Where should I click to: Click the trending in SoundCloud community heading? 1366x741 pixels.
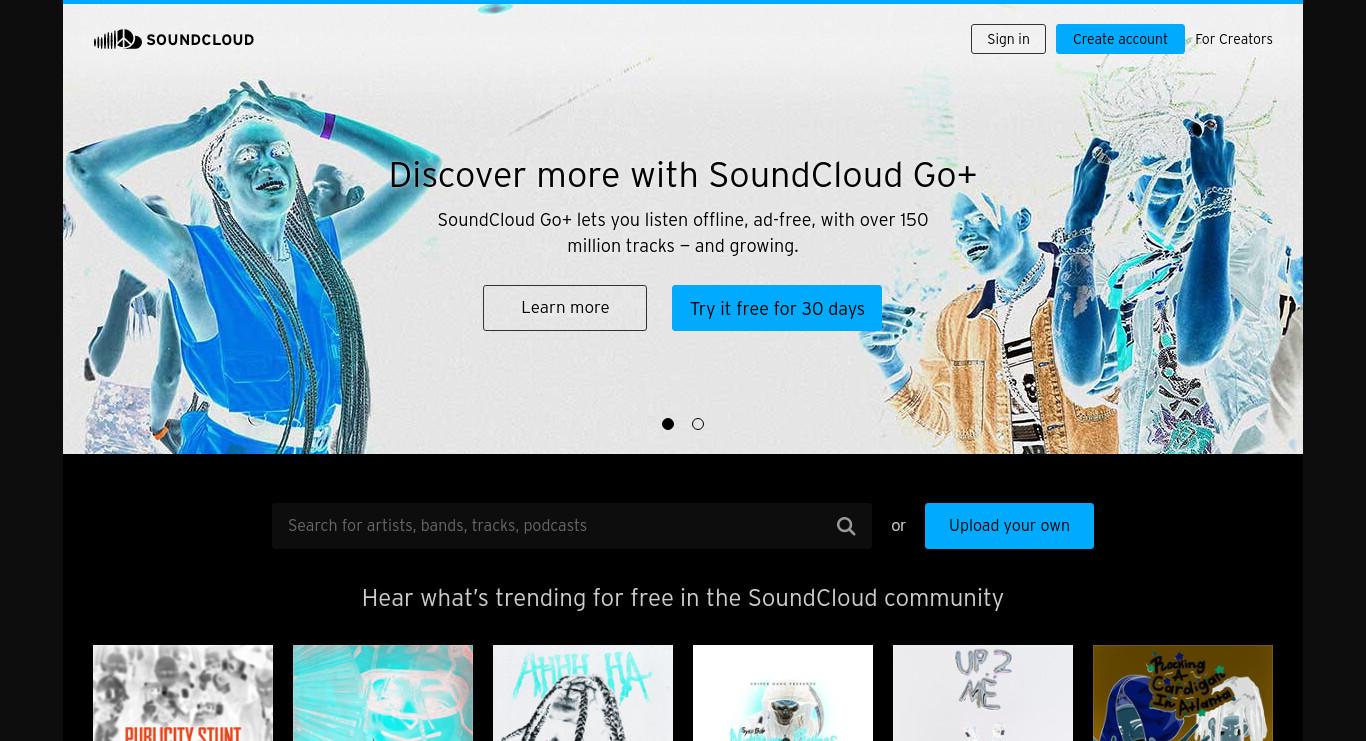tap(683, 598)
